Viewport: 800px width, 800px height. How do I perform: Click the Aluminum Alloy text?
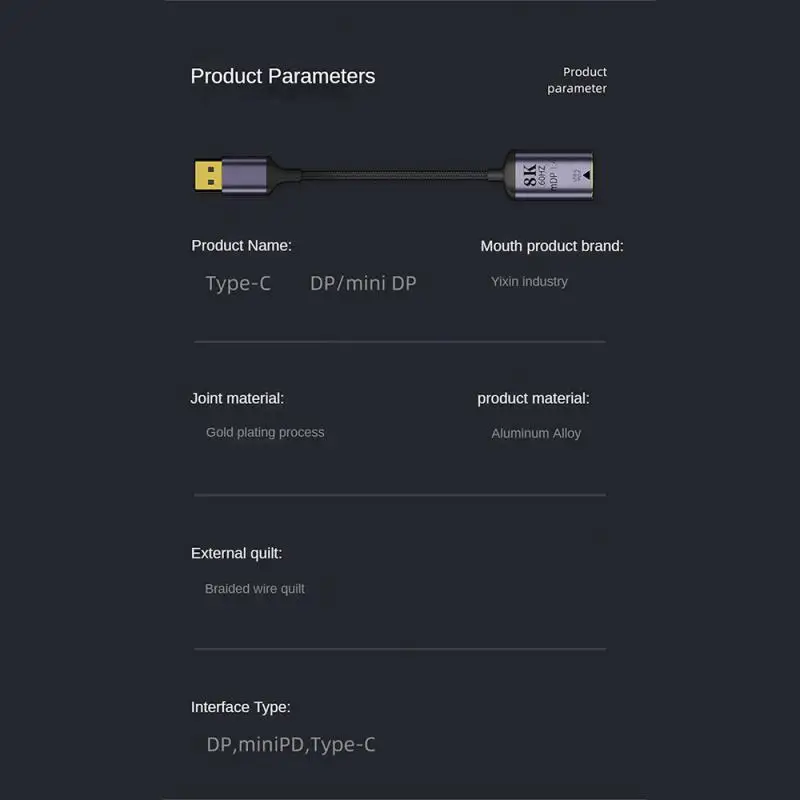point(536,433)
